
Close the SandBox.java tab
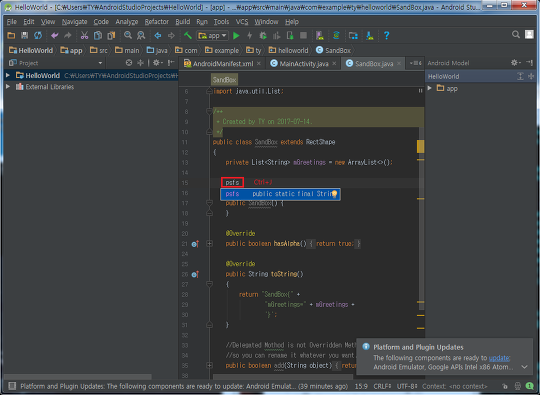pos(399,63)
